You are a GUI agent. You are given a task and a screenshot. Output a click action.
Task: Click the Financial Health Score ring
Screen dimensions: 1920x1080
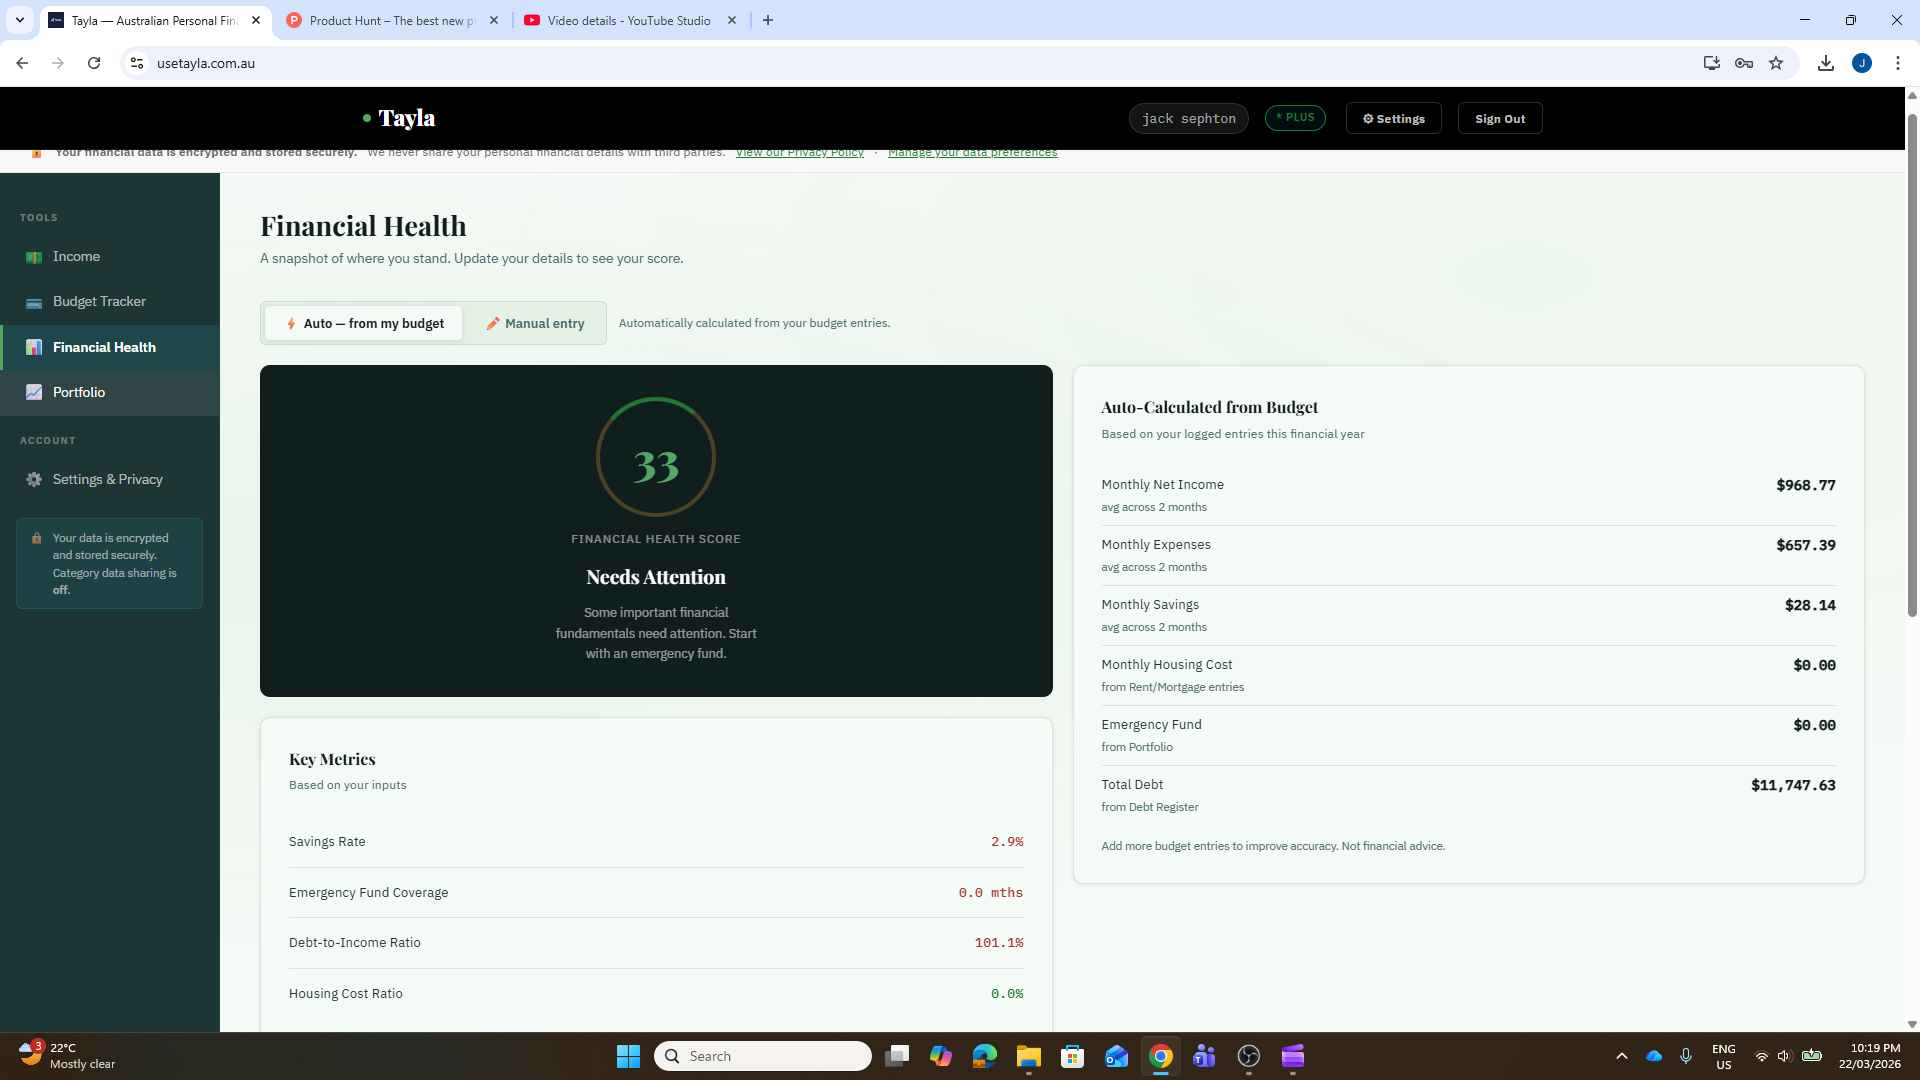(x=656, y=457)
